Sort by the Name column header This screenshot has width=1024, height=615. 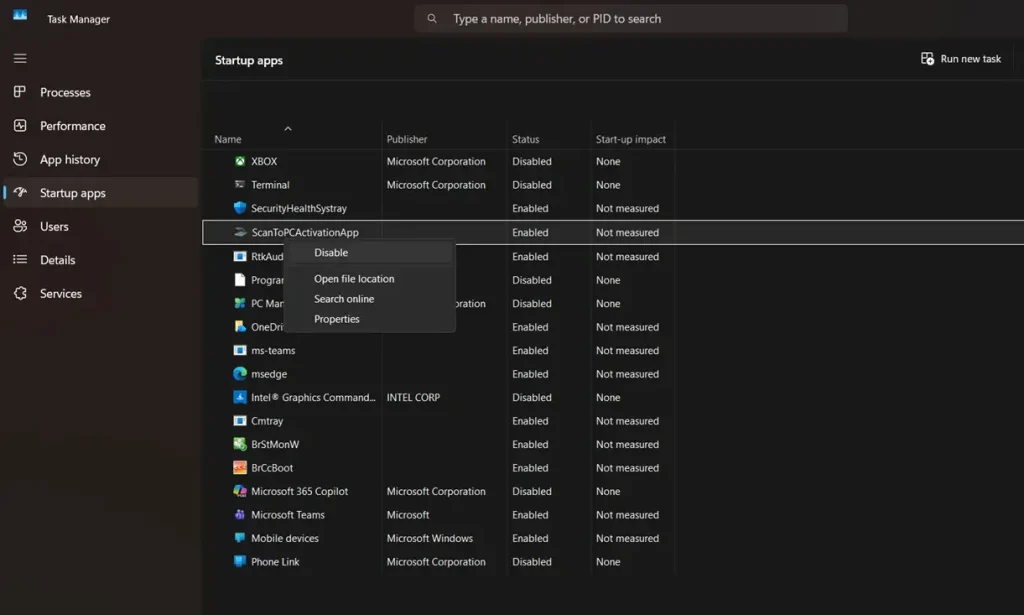coord(228,139)
